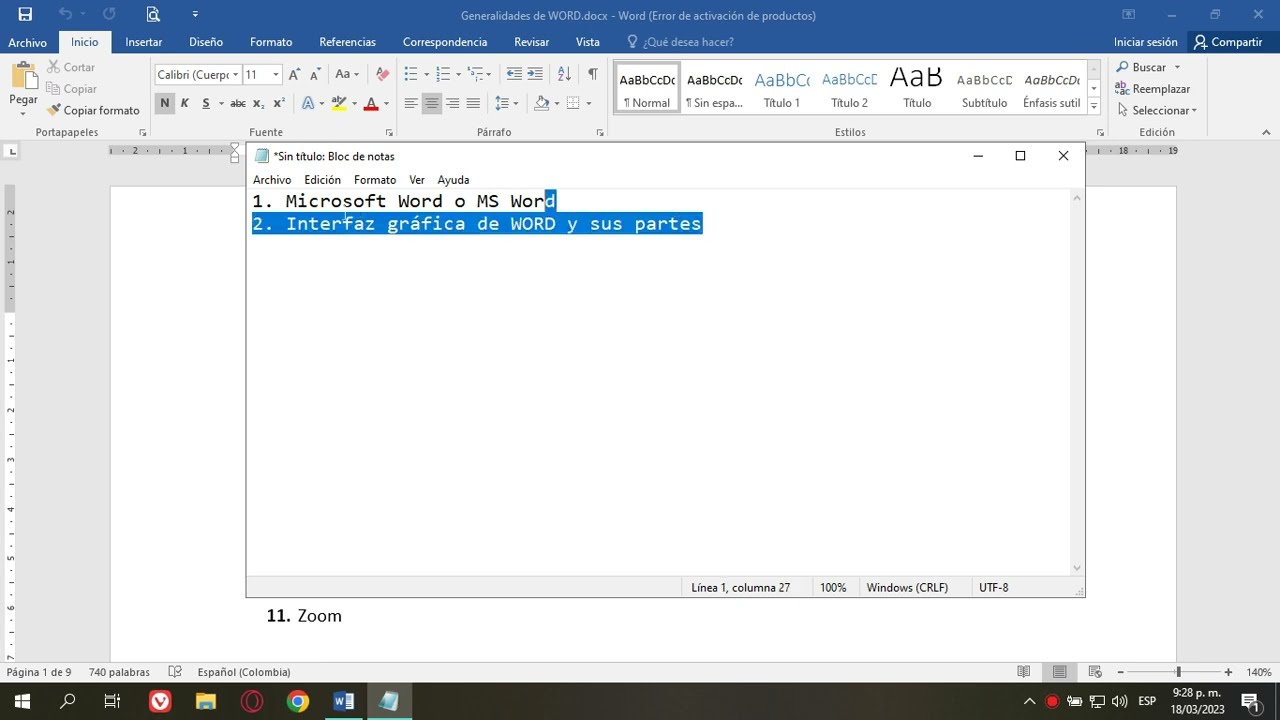The height and width of the screenshot is (720, 1280).
Task: Switch to print layout view in status bar
Action: click(1059, 672)
